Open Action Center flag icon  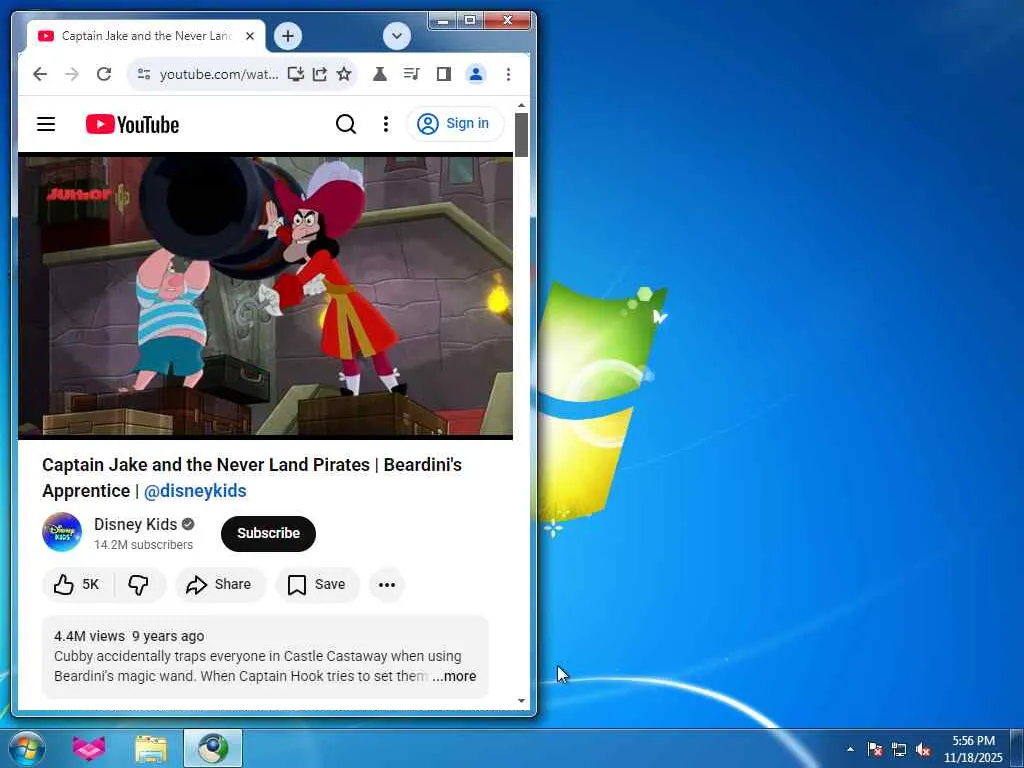pyautogui.click(x=875, y=749)
